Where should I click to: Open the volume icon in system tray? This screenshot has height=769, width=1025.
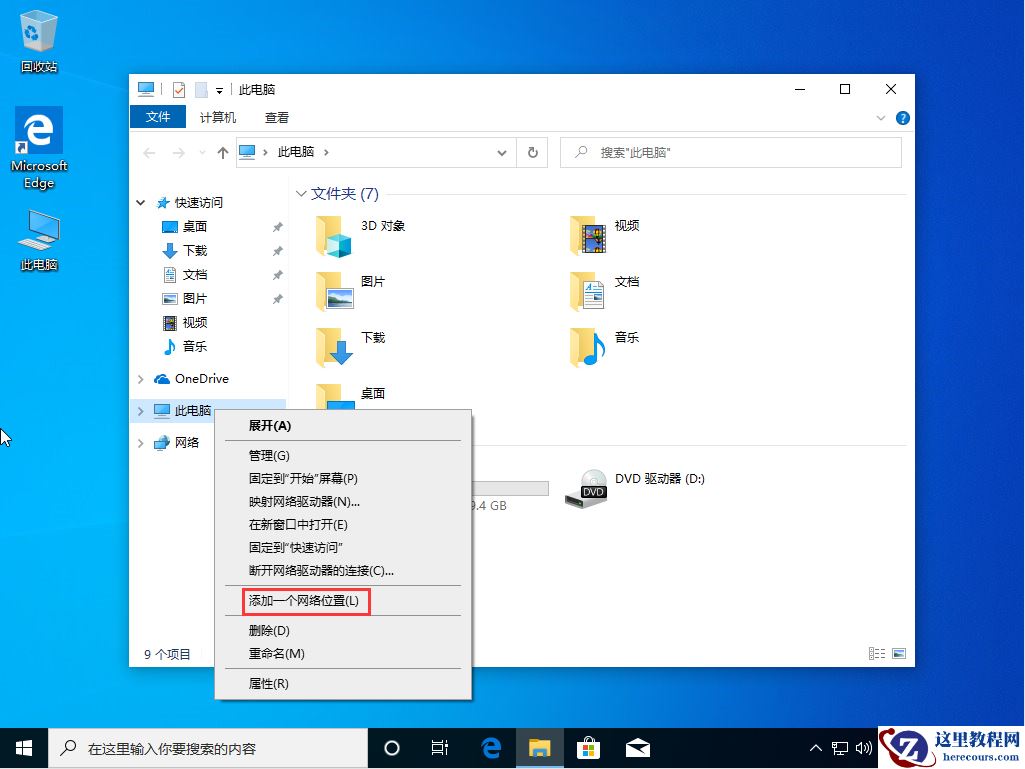pyautogui.click(x=864, y=747)
